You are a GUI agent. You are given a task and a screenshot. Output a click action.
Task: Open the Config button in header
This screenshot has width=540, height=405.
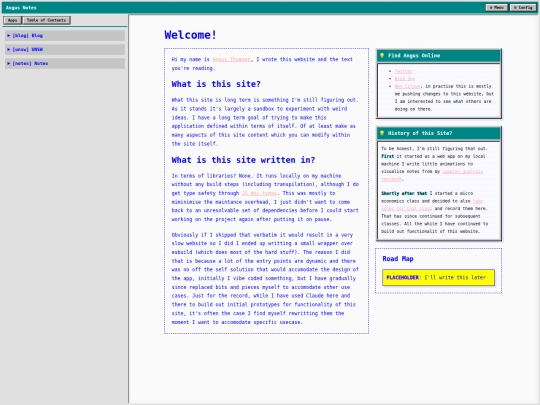[523, 8]
